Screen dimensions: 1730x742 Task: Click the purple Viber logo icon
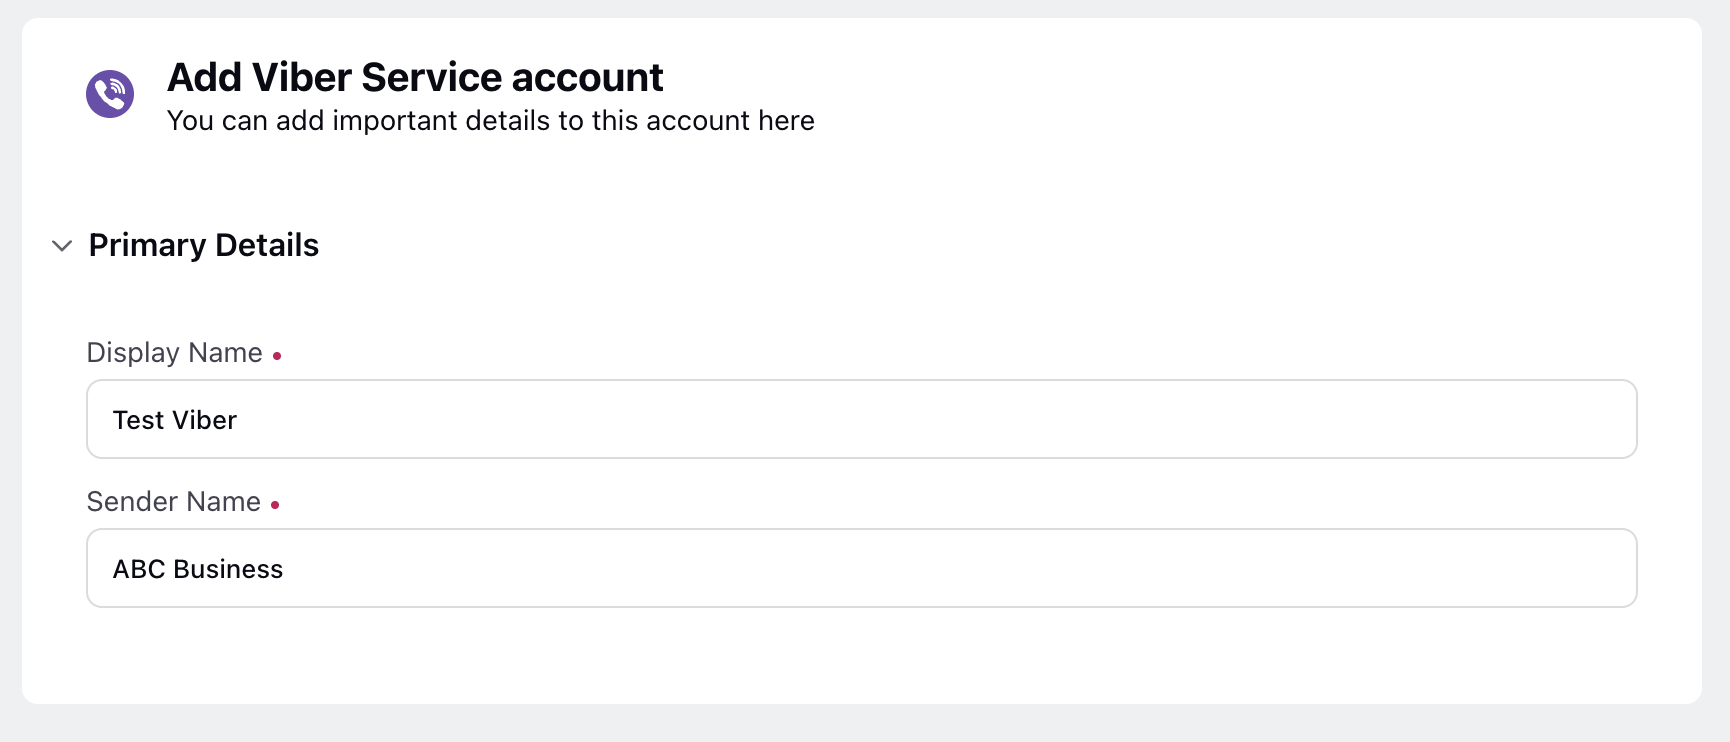point(110,94)
